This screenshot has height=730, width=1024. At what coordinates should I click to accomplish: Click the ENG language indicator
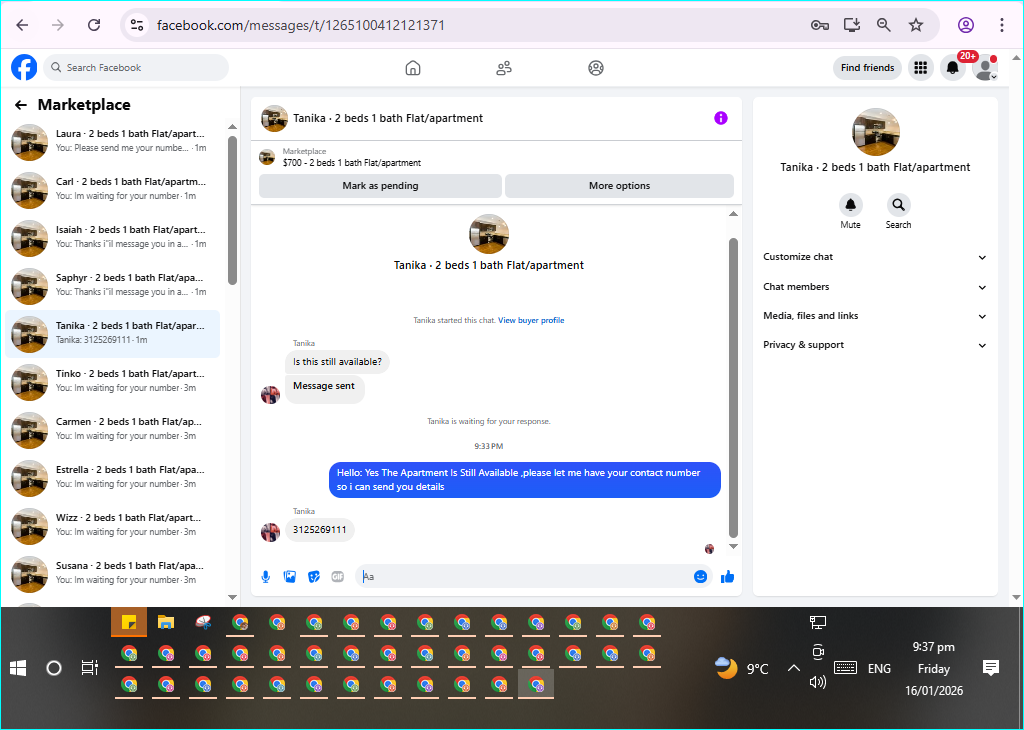click(879, 669)
